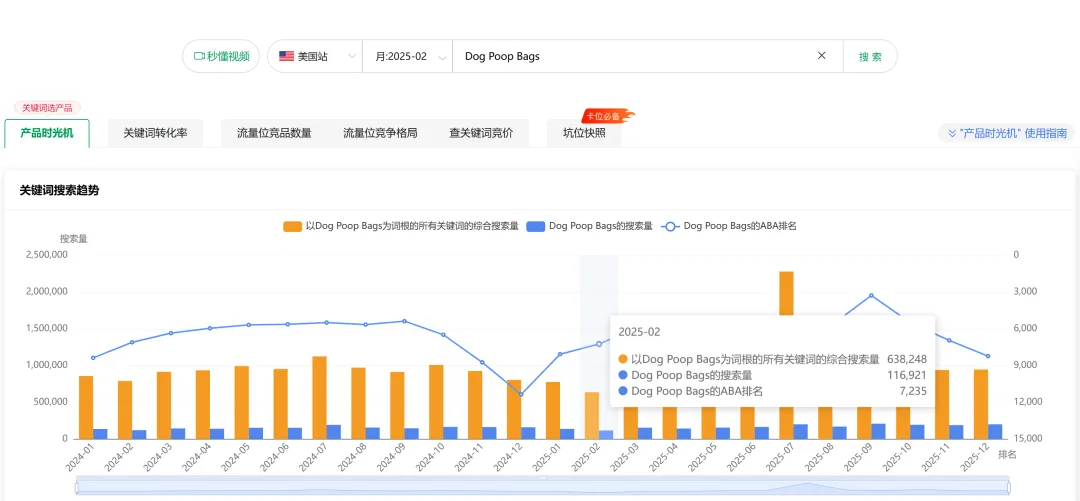Image resolution: width=1080 pixels, height=501 pixels.
Task: Click the right handle of the zoom slider
Action: click(x=1009, y=487)
